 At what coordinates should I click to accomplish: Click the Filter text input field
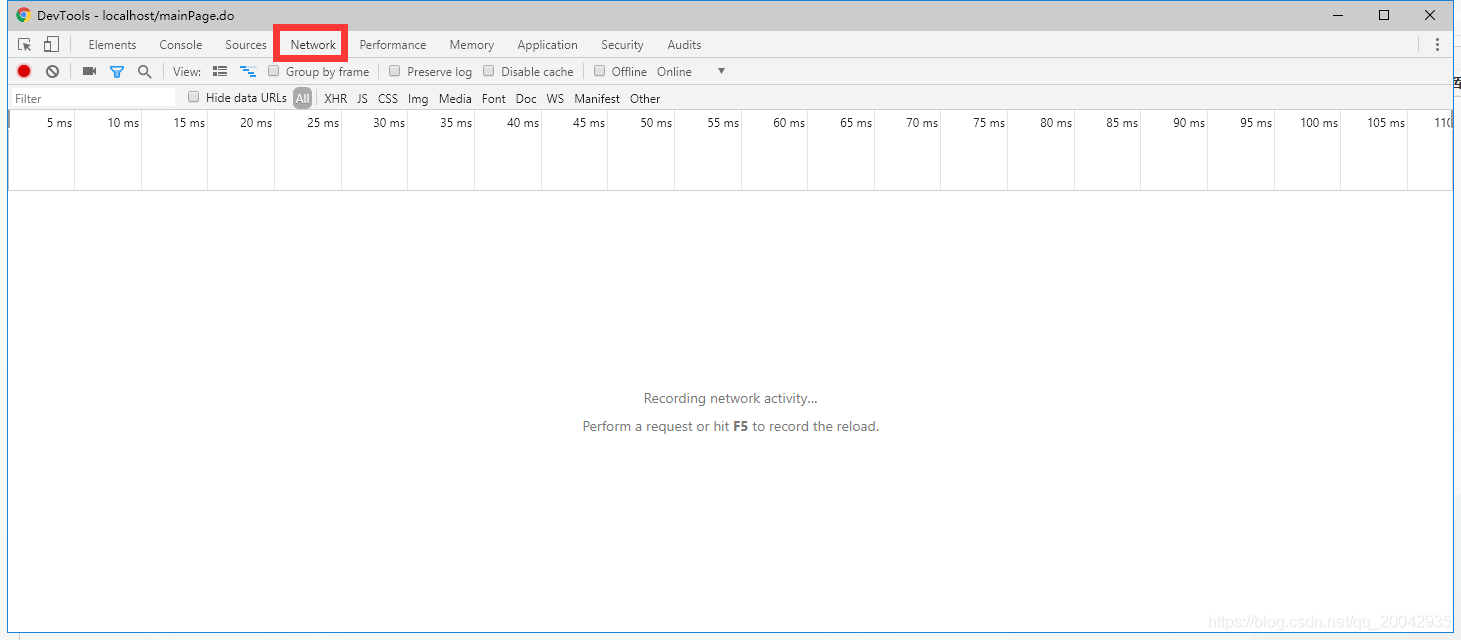pos(92,98)
